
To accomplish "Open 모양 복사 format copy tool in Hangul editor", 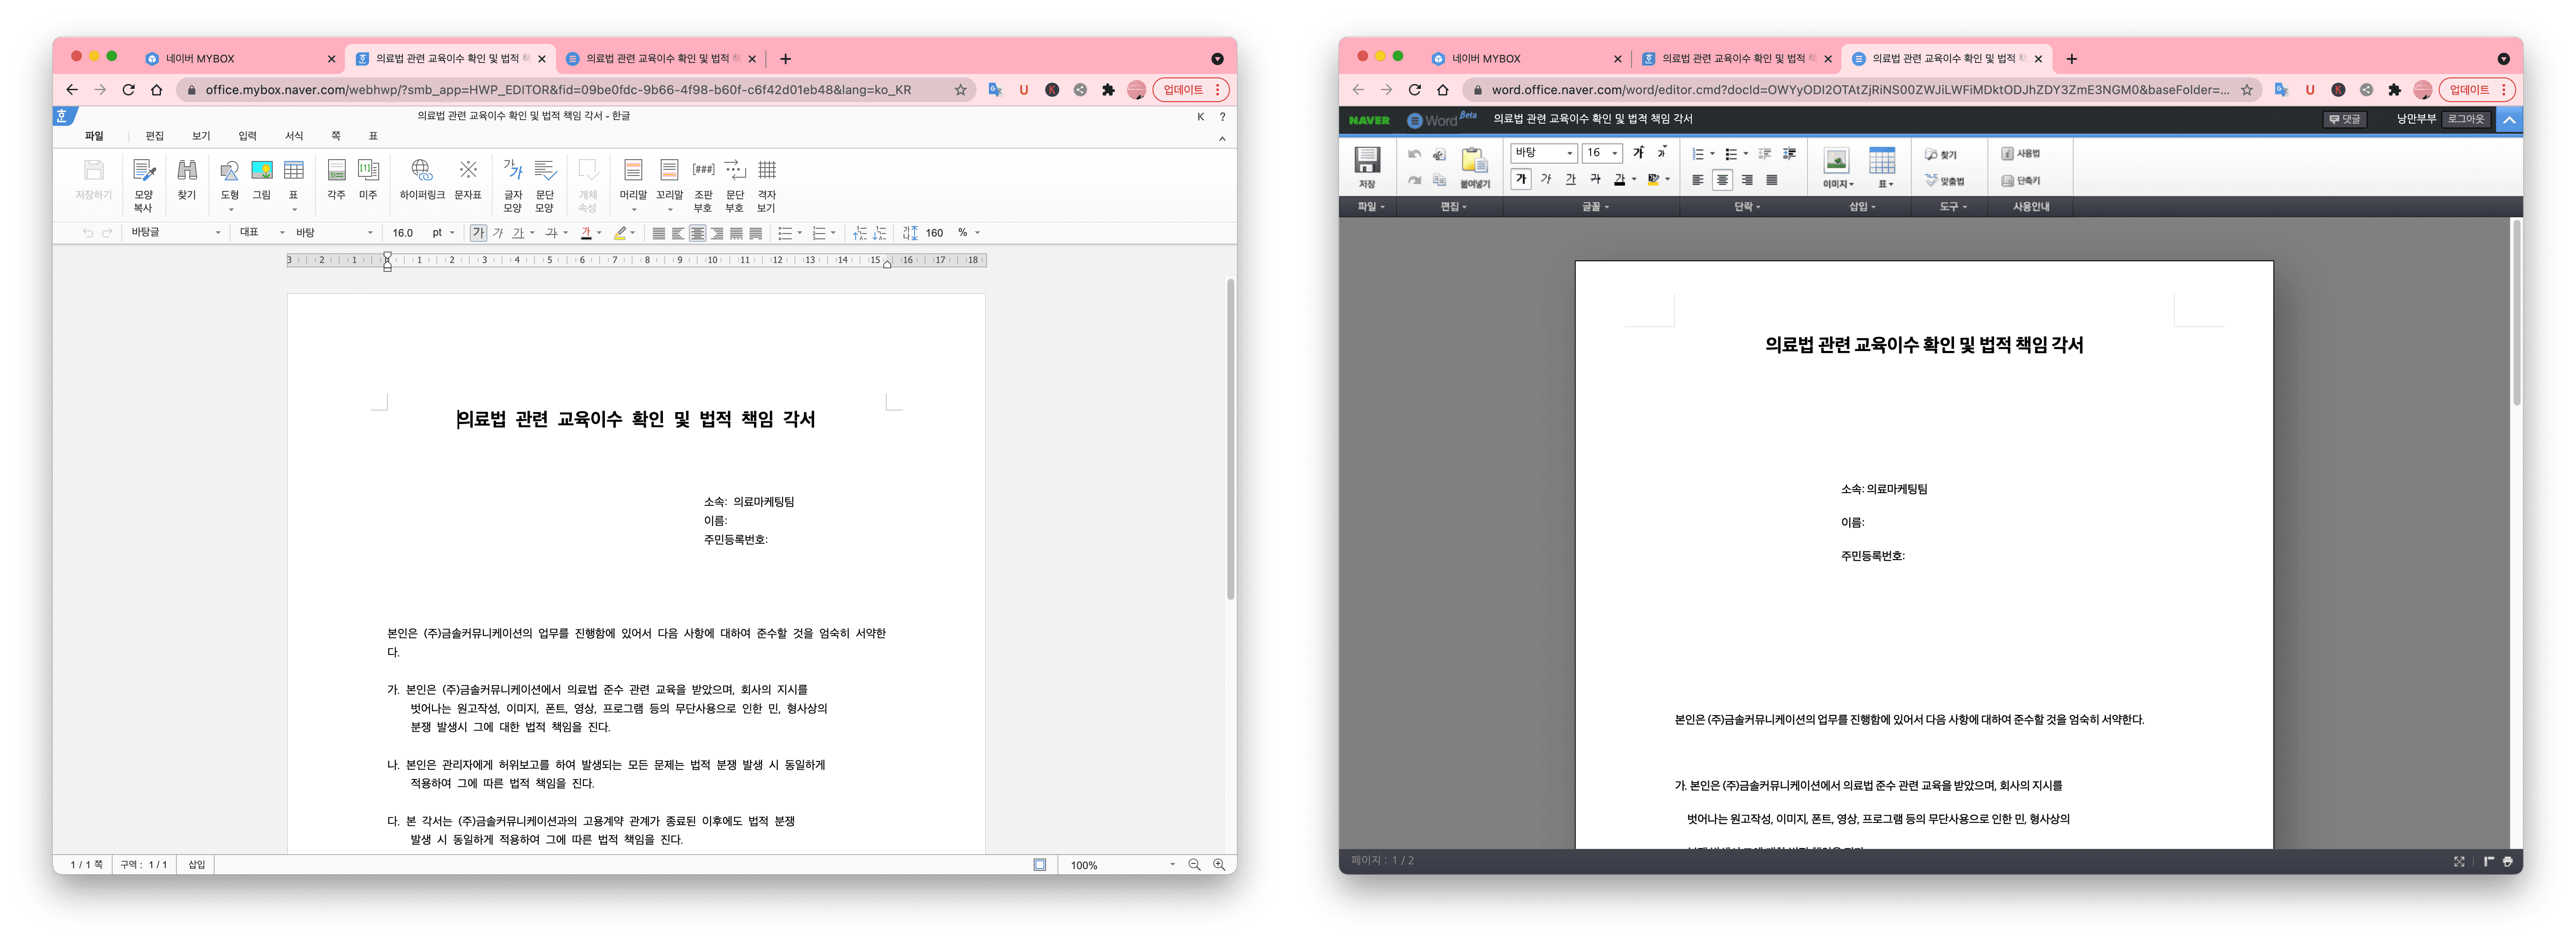I will pos(143,185).
